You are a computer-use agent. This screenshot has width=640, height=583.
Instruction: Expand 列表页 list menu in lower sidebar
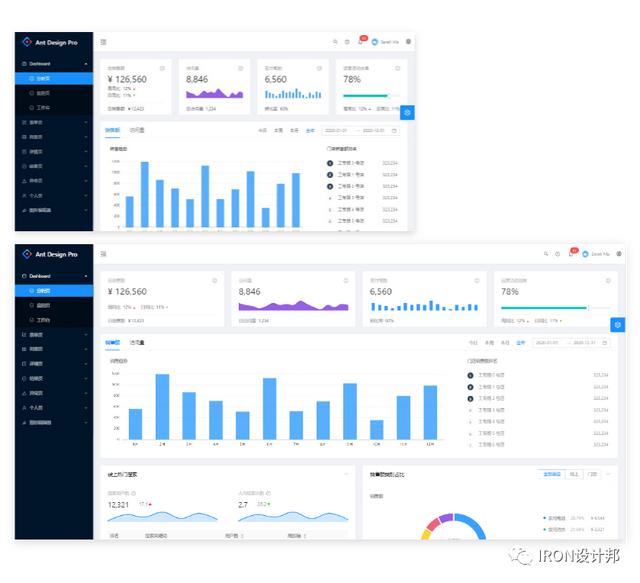pyautogui.click(x=54, y=349)
